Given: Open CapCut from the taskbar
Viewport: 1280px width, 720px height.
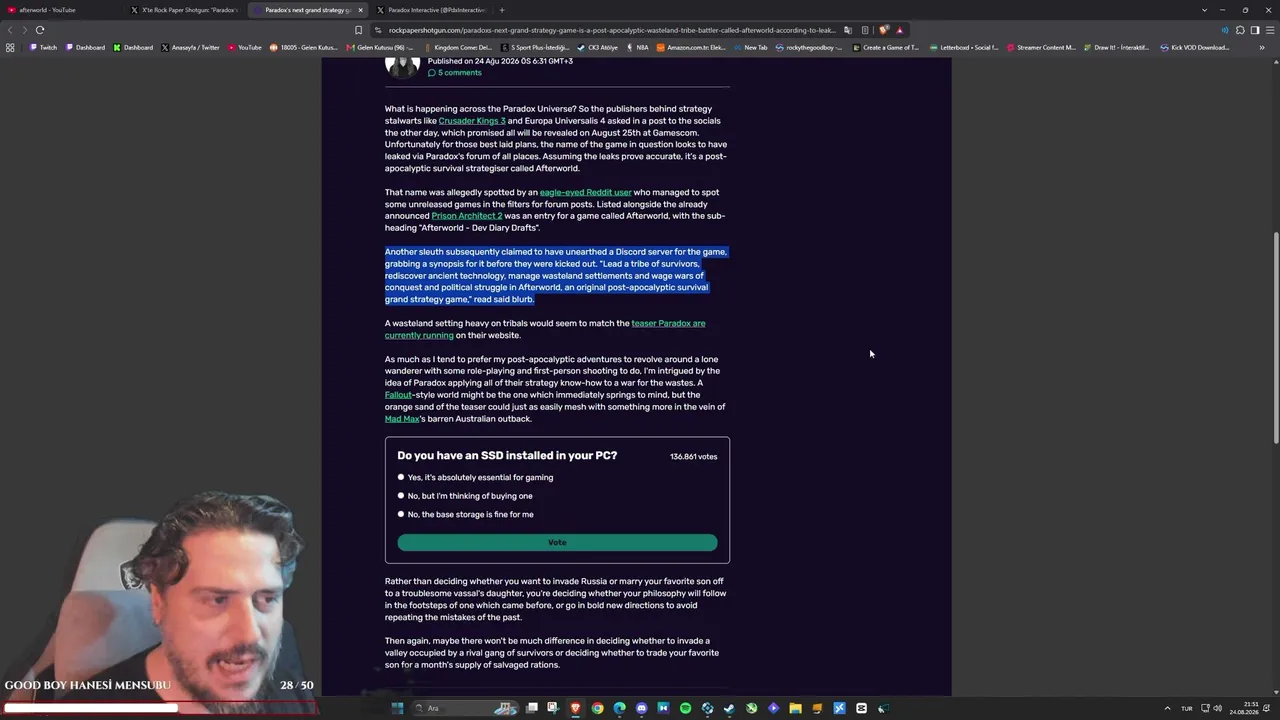Looking at the screenshot, I should pos(861,708).
